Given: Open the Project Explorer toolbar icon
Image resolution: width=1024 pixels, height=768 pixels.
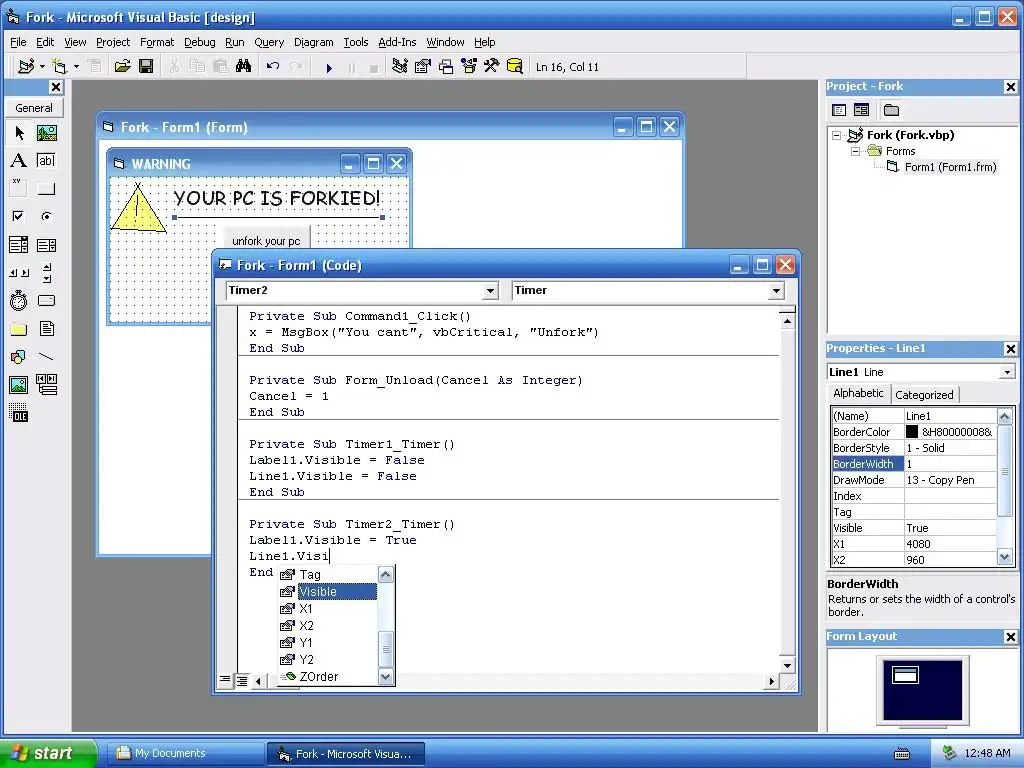Looking at the screenshot, I should [400, 66].
